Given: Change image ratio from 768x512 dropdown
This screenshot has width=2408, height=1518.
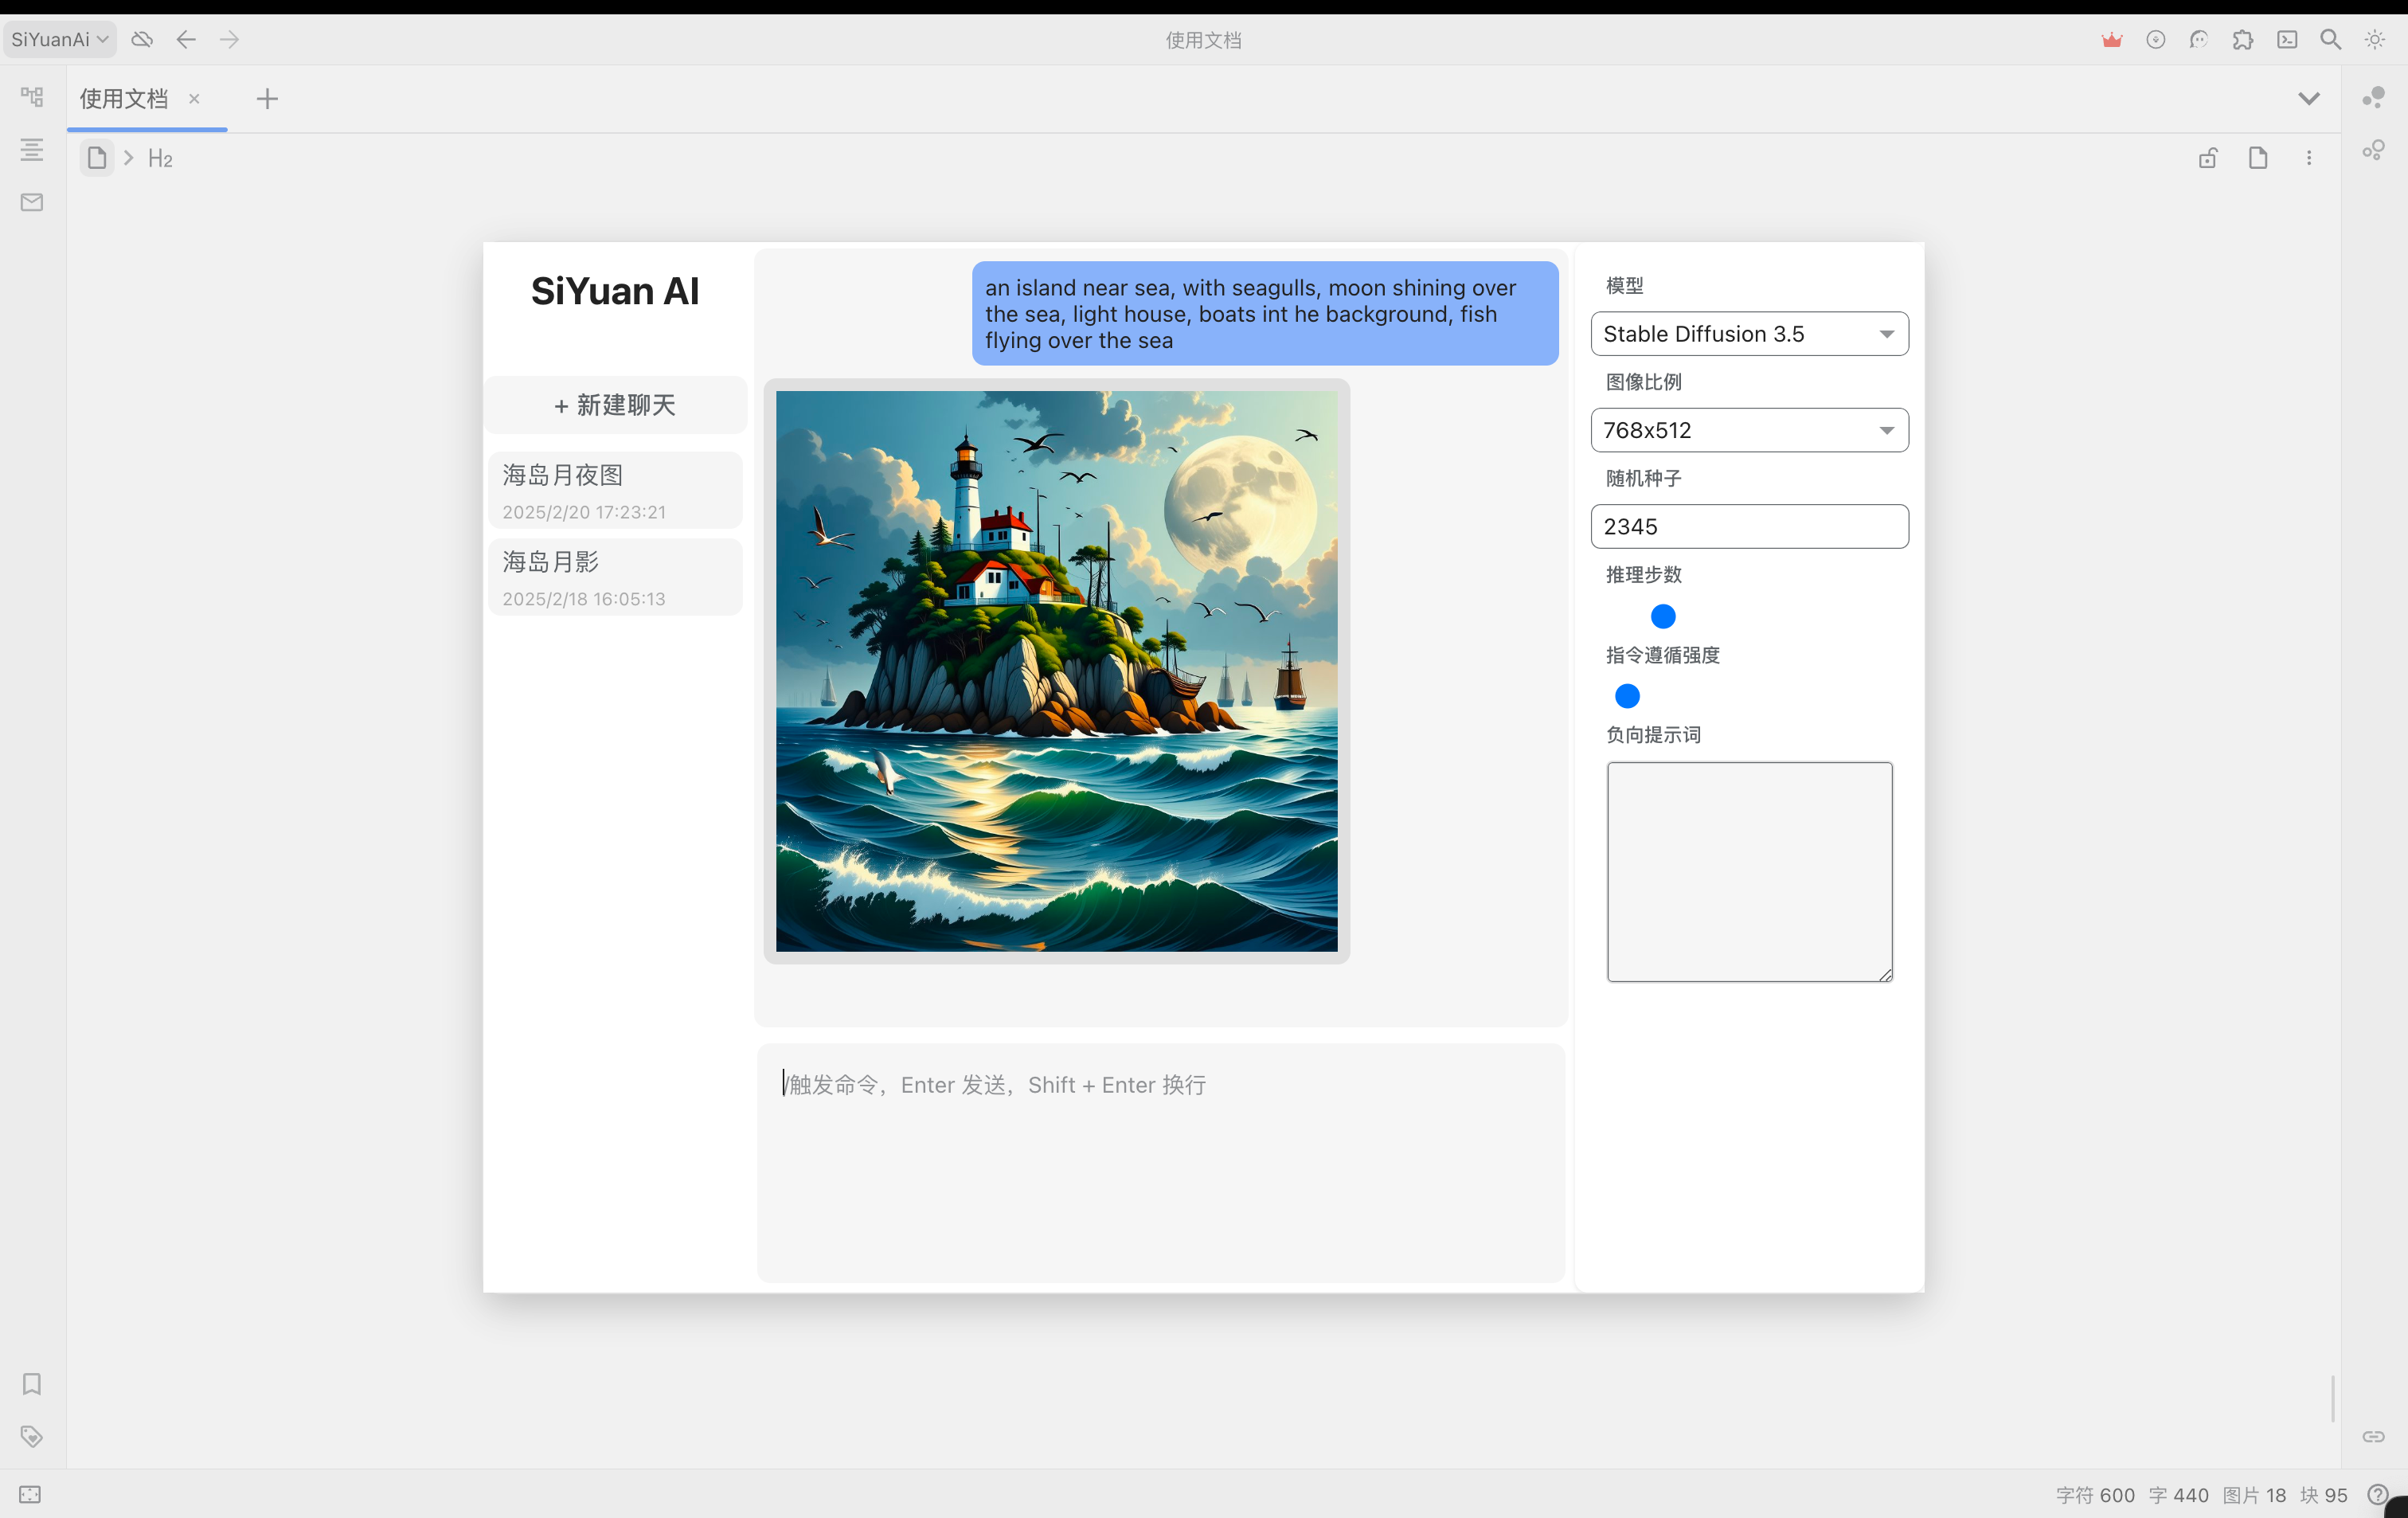Looking at the screenshot, I should click(x=1748, y=430).
